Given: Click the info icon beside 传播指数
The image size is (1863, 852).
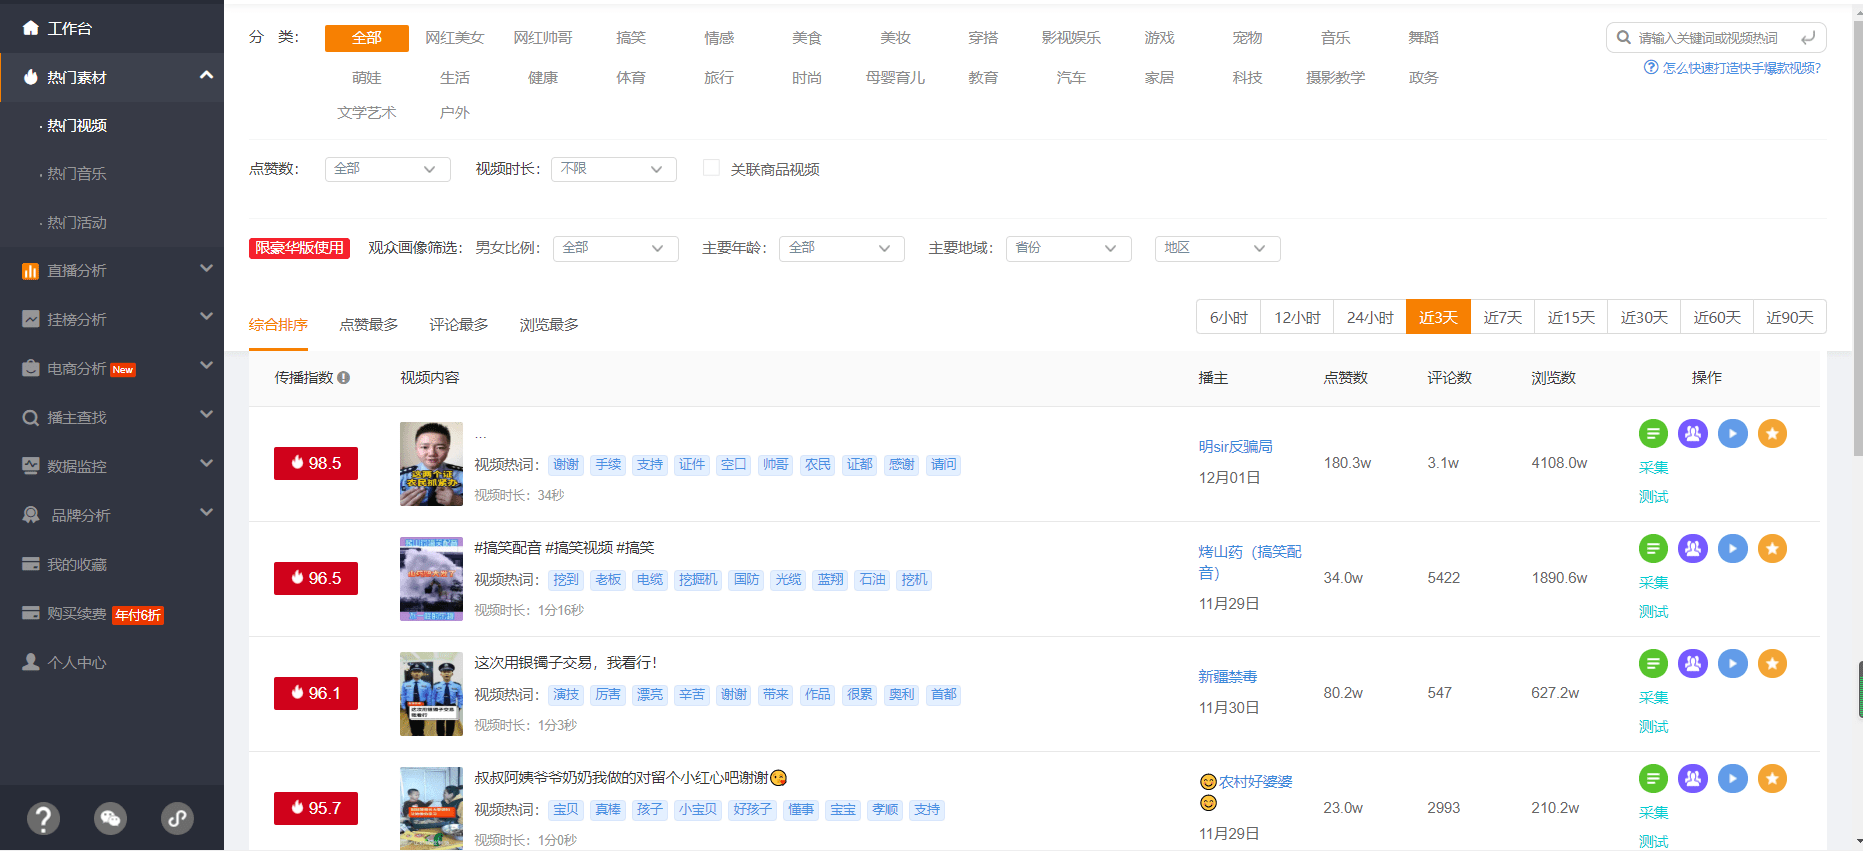Looking at the screenshot, I should click(344, 378).
